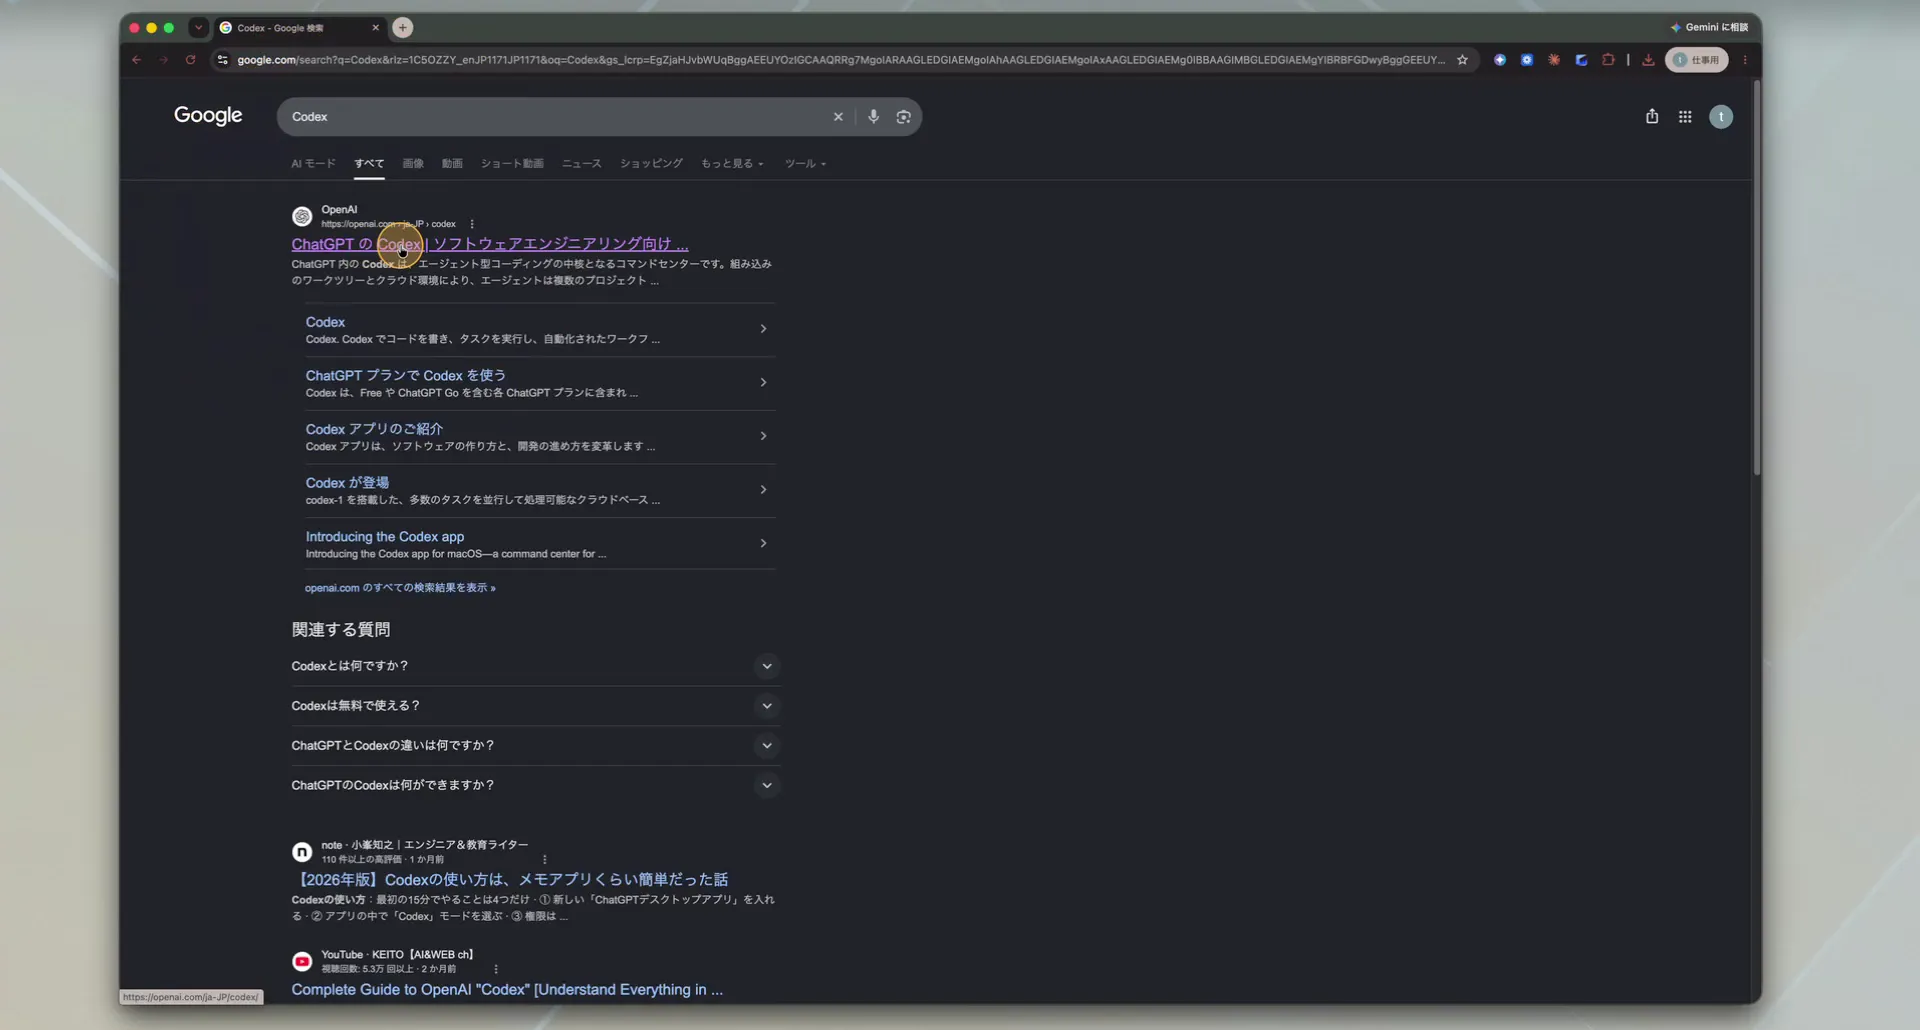Click the OpenAI favicon in first result
The width and height of the screenshot is (1920, 1030).
pos(302,217)
